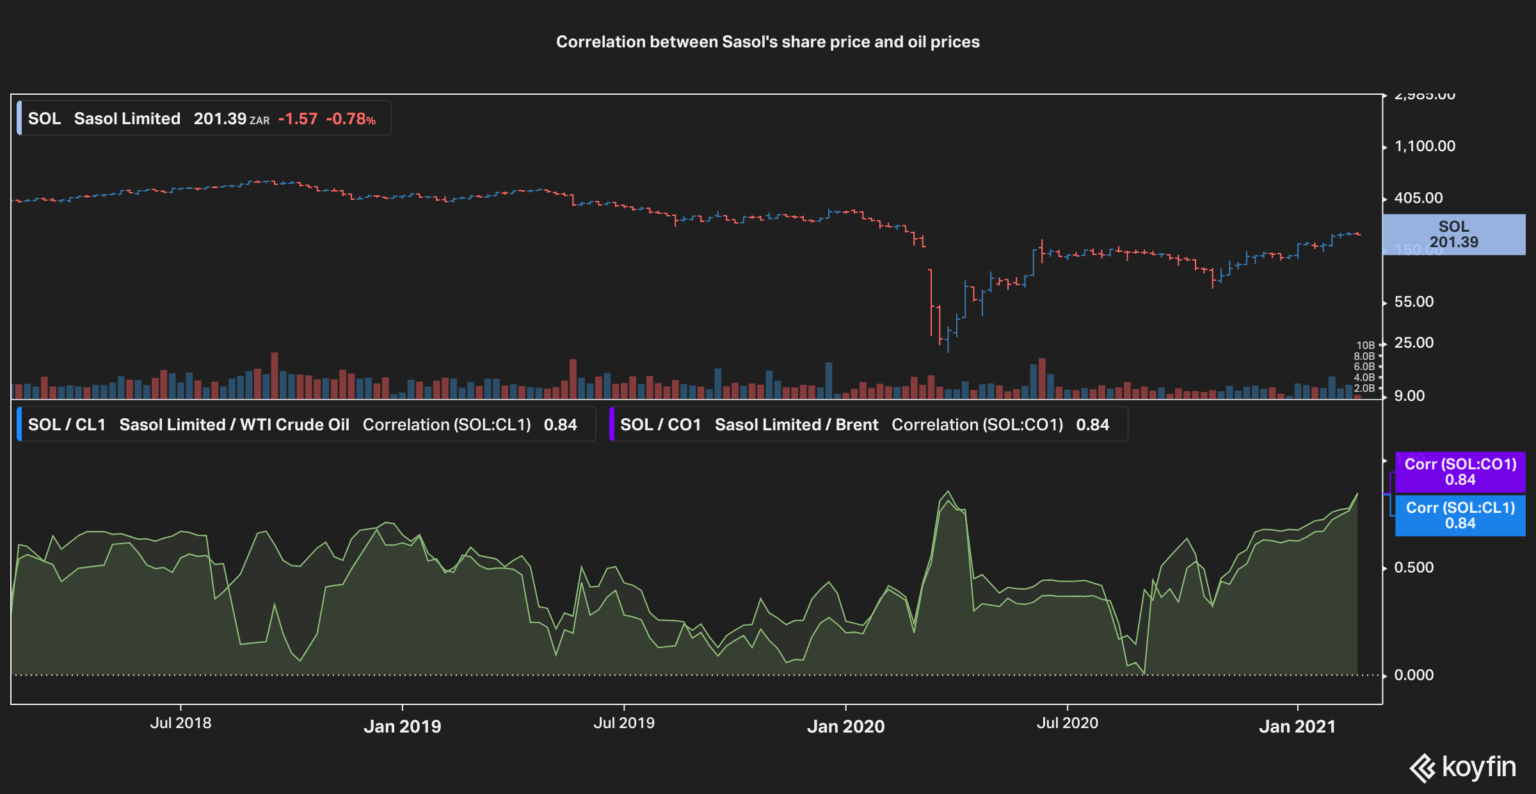Click the Jan 2019 date axis label
The image size is (1536, 794).
coord(402,726)
